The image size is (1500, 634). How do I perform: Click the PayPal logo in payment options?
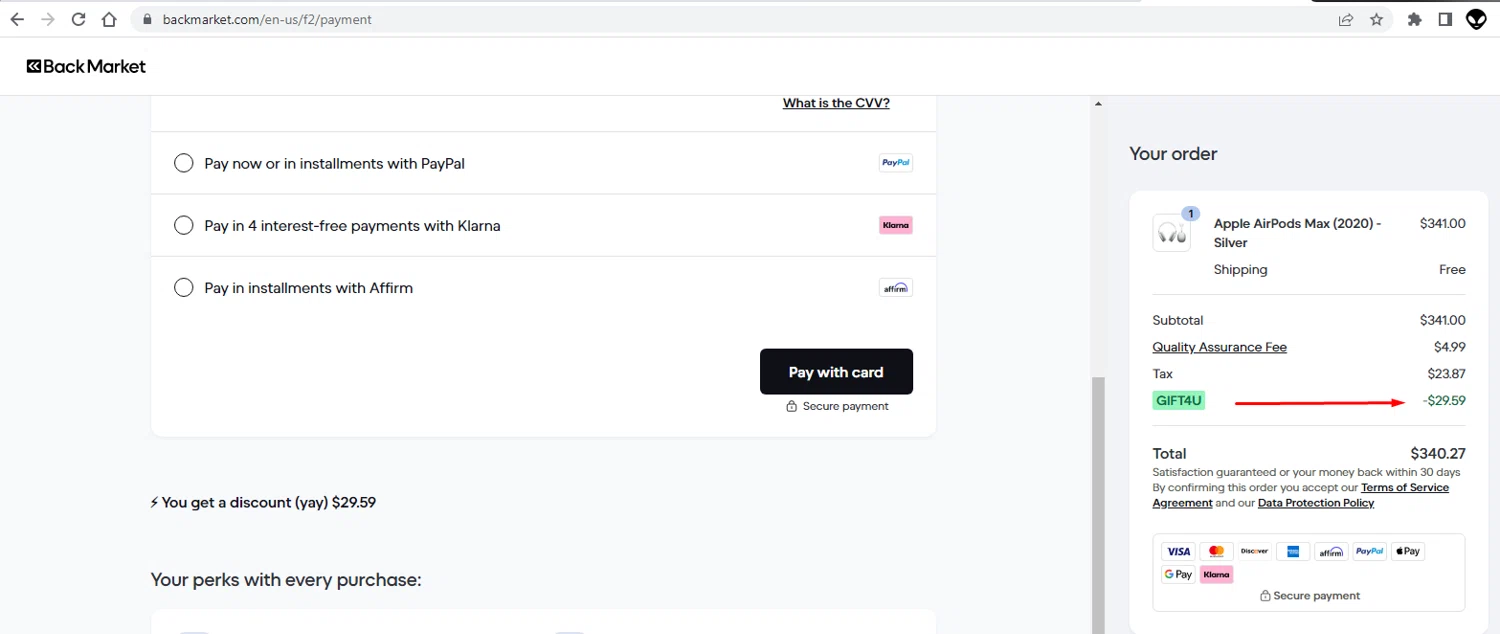coord(896,163)
